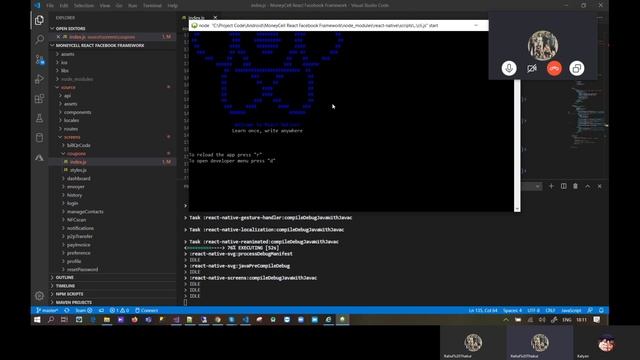Open the Edit menu
The image size is (640, 360).
[x=64, y=5]
